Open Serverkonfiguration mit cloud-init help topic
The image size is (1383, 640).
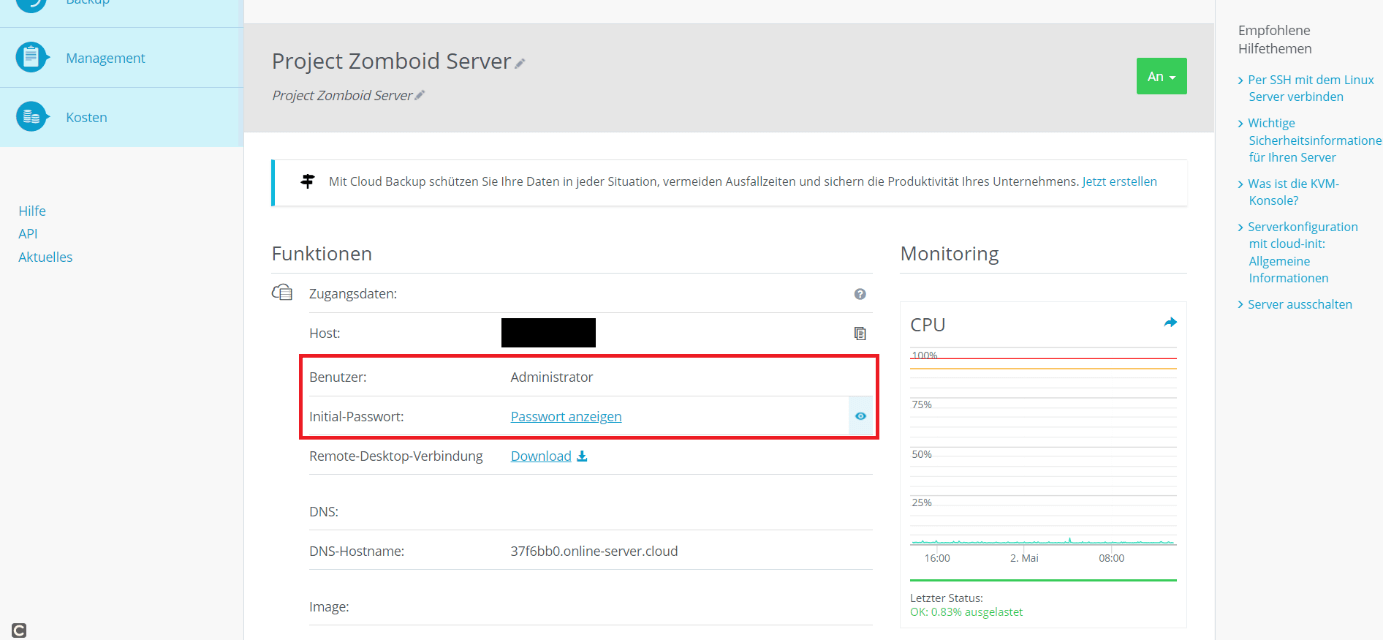tap(1303, 252)
